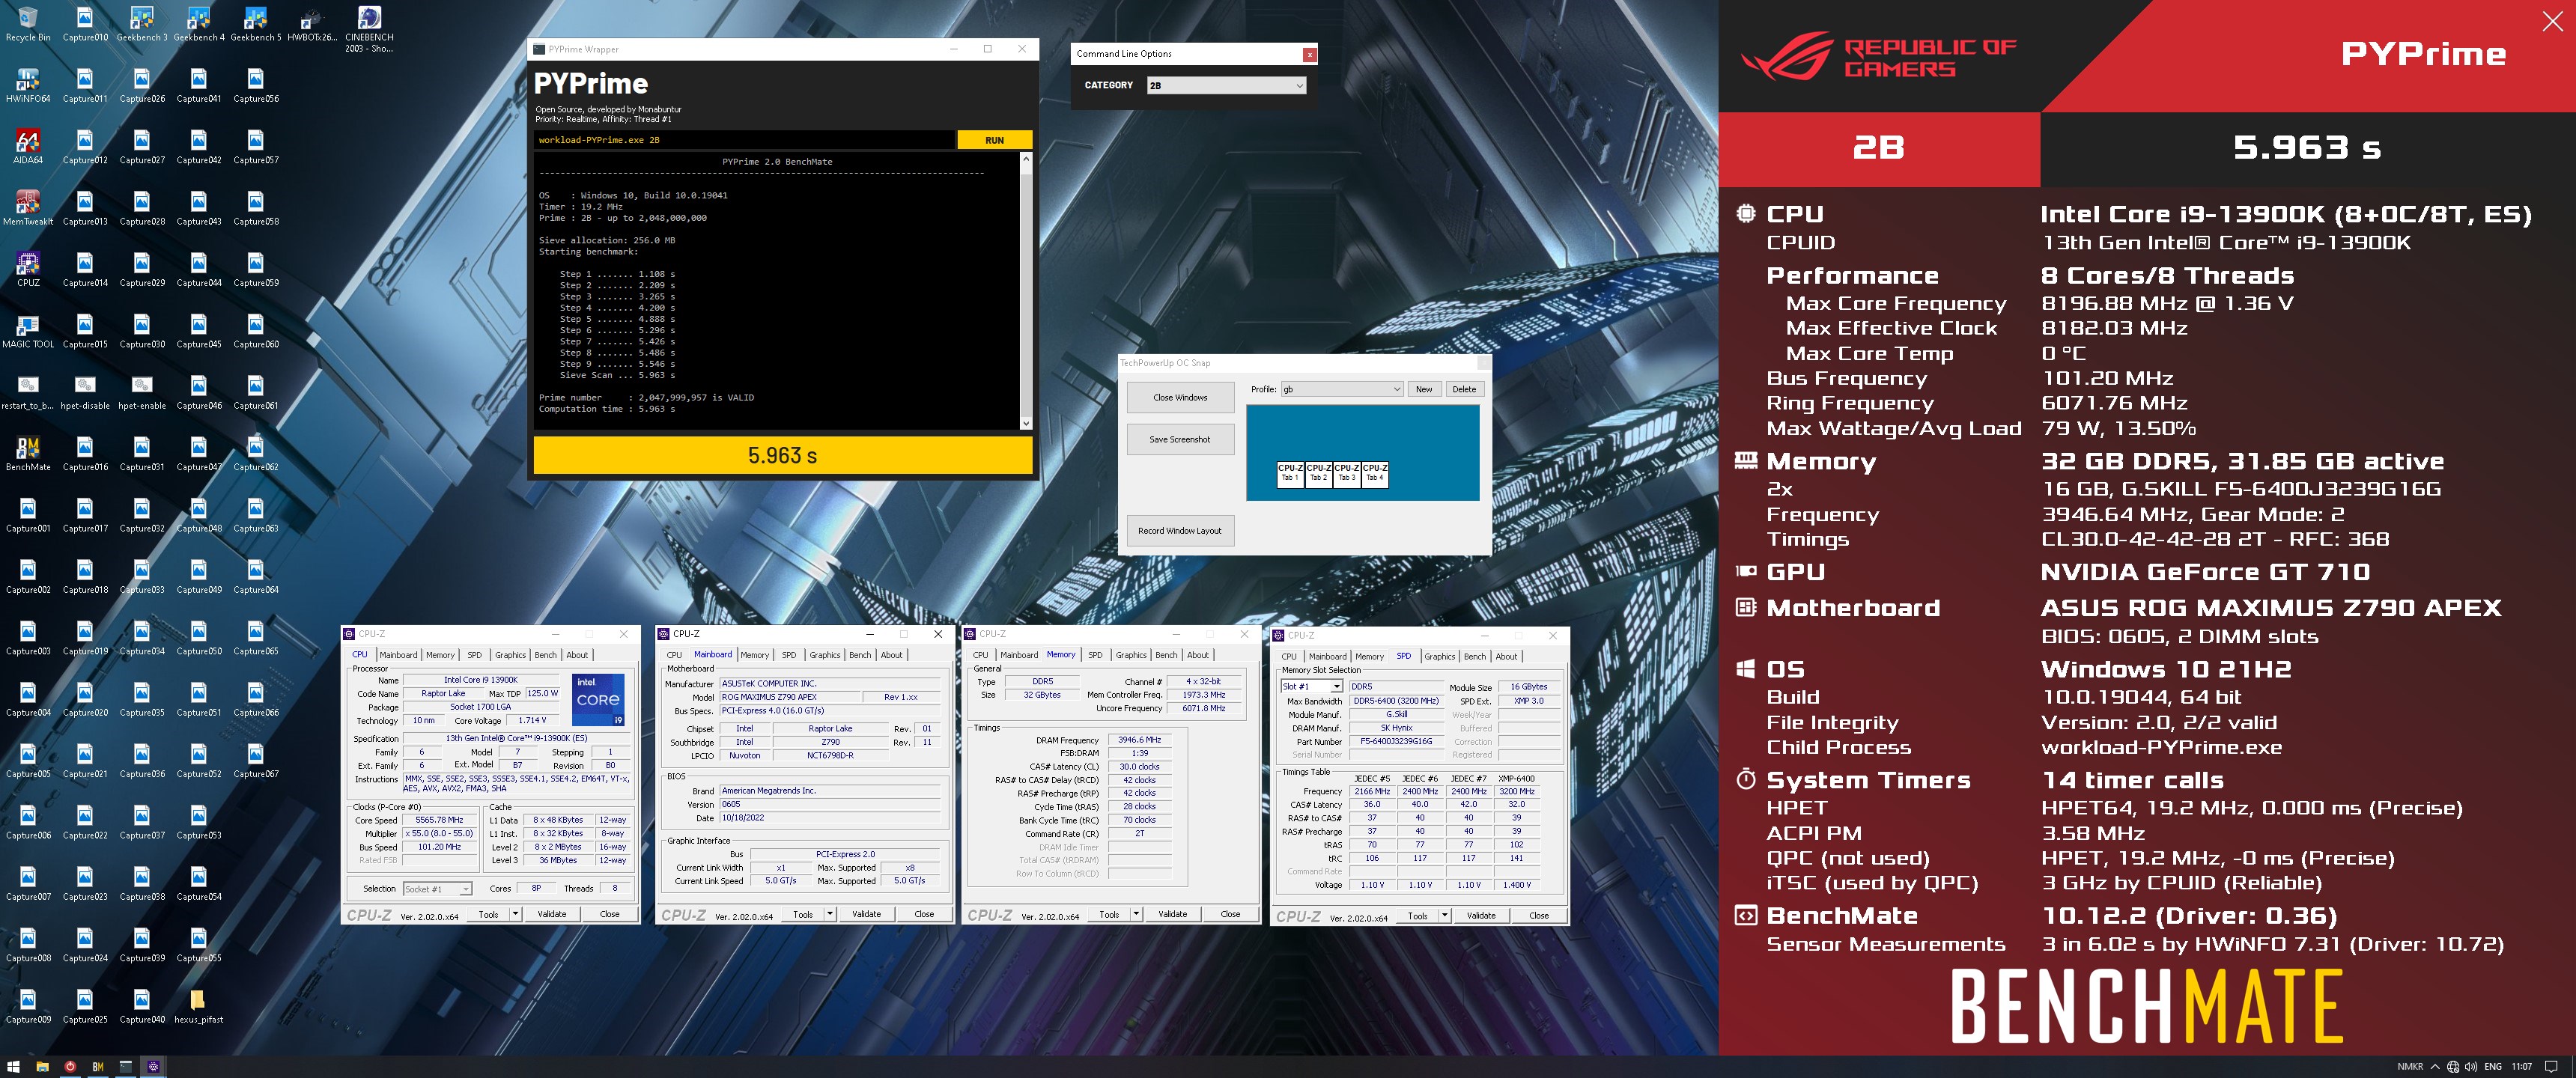Click the PYPrime output vertical scrollbar
Screen dimensions: 2576x1078
click(1025, 291)
